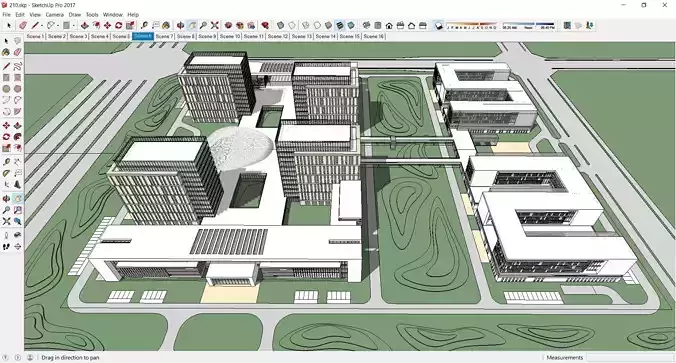Viewport: 676px width, 363px height.
Task: Switch to Iso view
Action: [x=366, y=25]
